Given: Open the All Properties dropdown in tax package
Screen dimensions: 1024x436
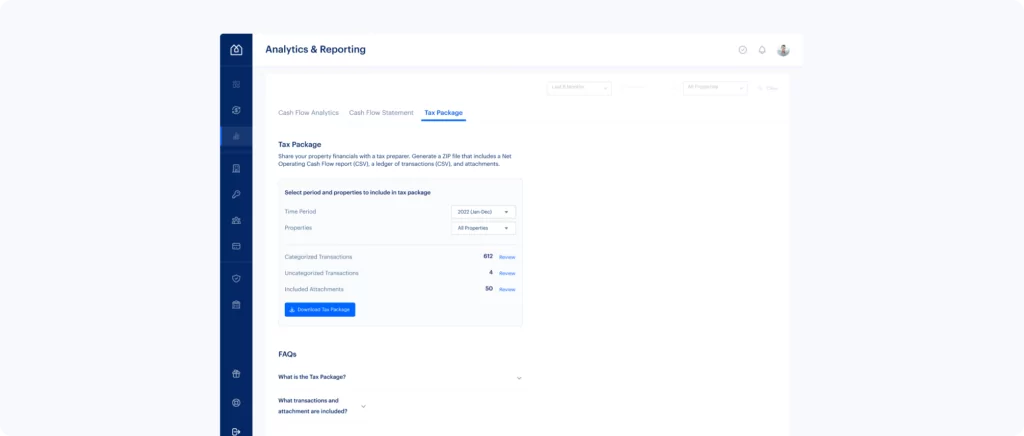Looking at the screenshot, I should click(483, 228).
